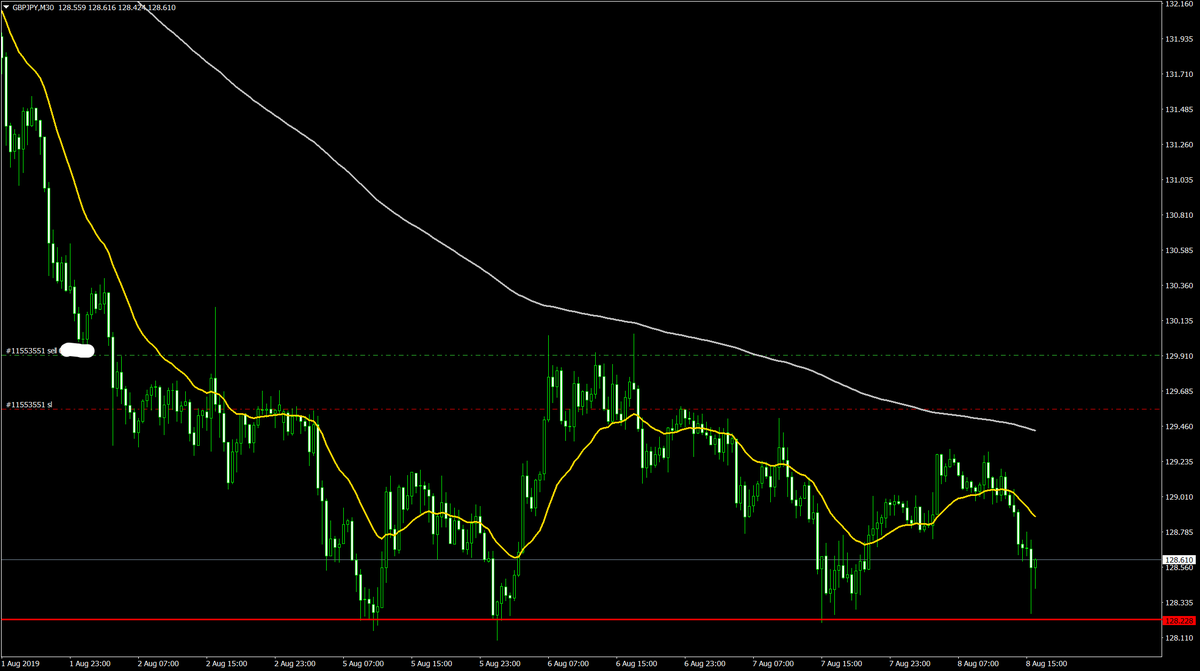The height and width of the screenshot is (671, 1200).
Task: Click the 5 Aug 07:00 time label
Action: pos(363,662)
